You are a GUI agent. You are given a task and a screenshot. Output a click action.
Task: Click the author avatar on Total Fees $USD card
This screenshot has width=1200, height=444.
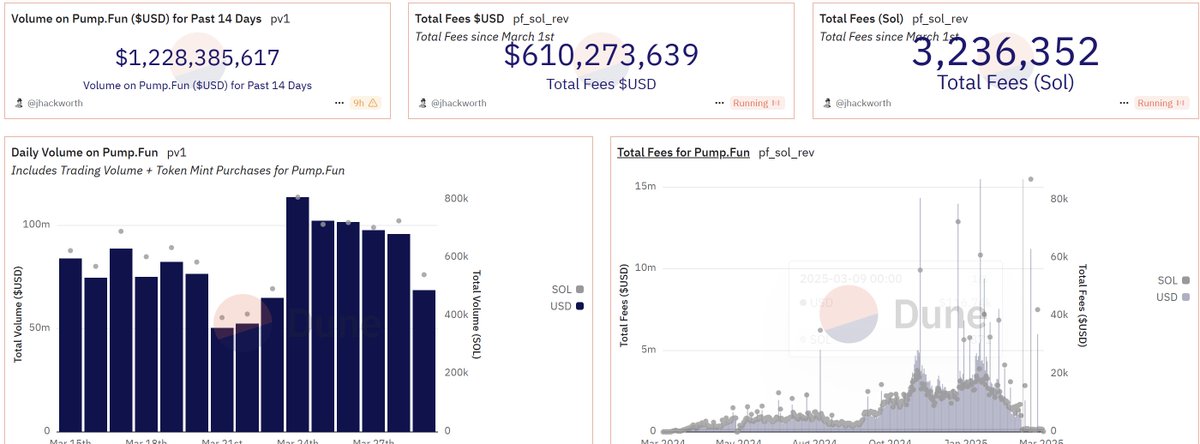tap(423, 103)
